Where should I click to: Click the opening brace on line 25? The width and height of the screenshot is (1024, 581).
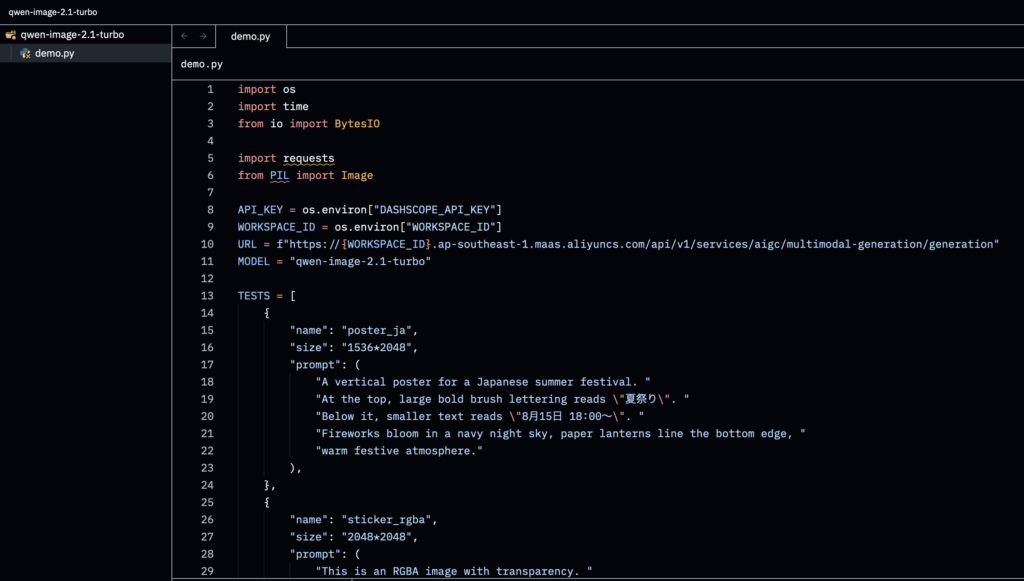[x=267, y=502]
